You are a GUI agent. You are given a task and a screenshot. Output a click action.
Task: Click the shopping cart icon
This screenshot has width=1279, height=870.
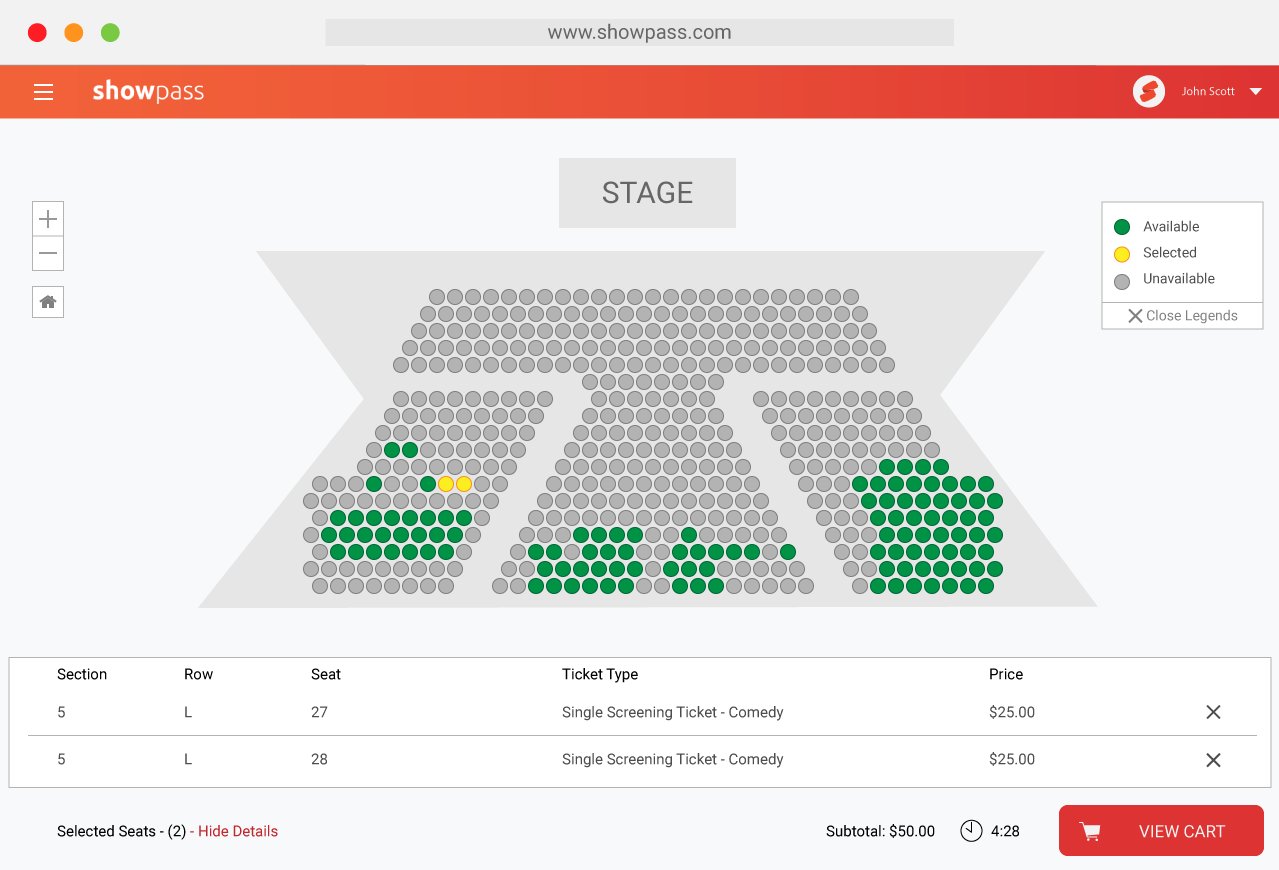click(x=1089, y=831)
